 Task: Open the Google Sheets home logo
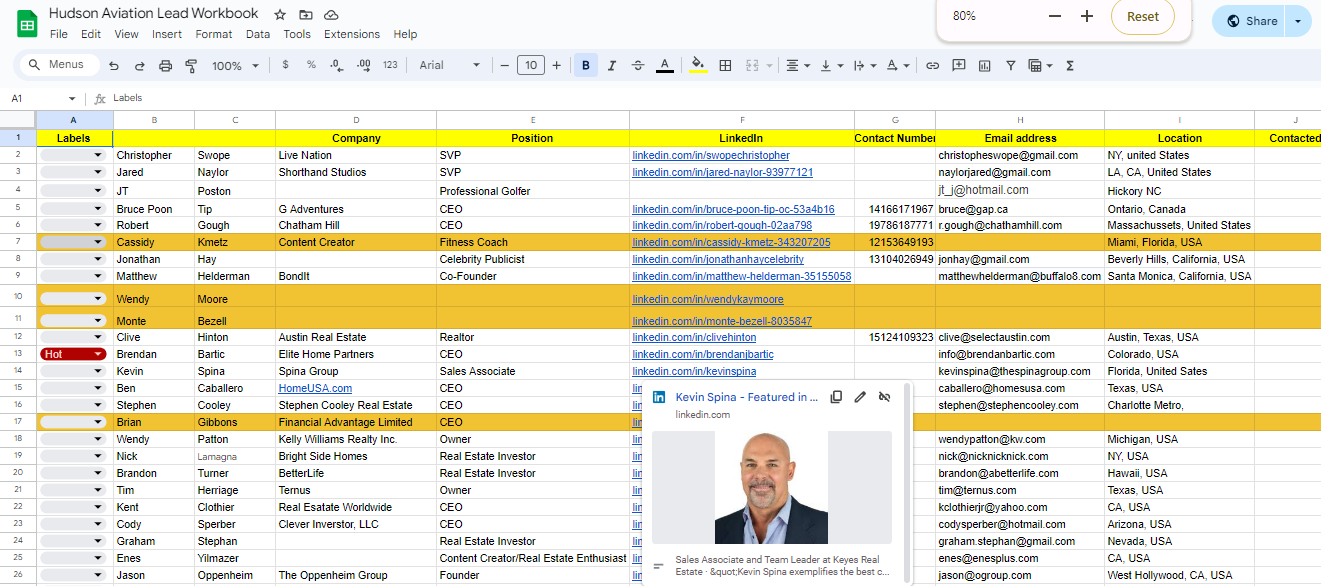tap(27, 23)
